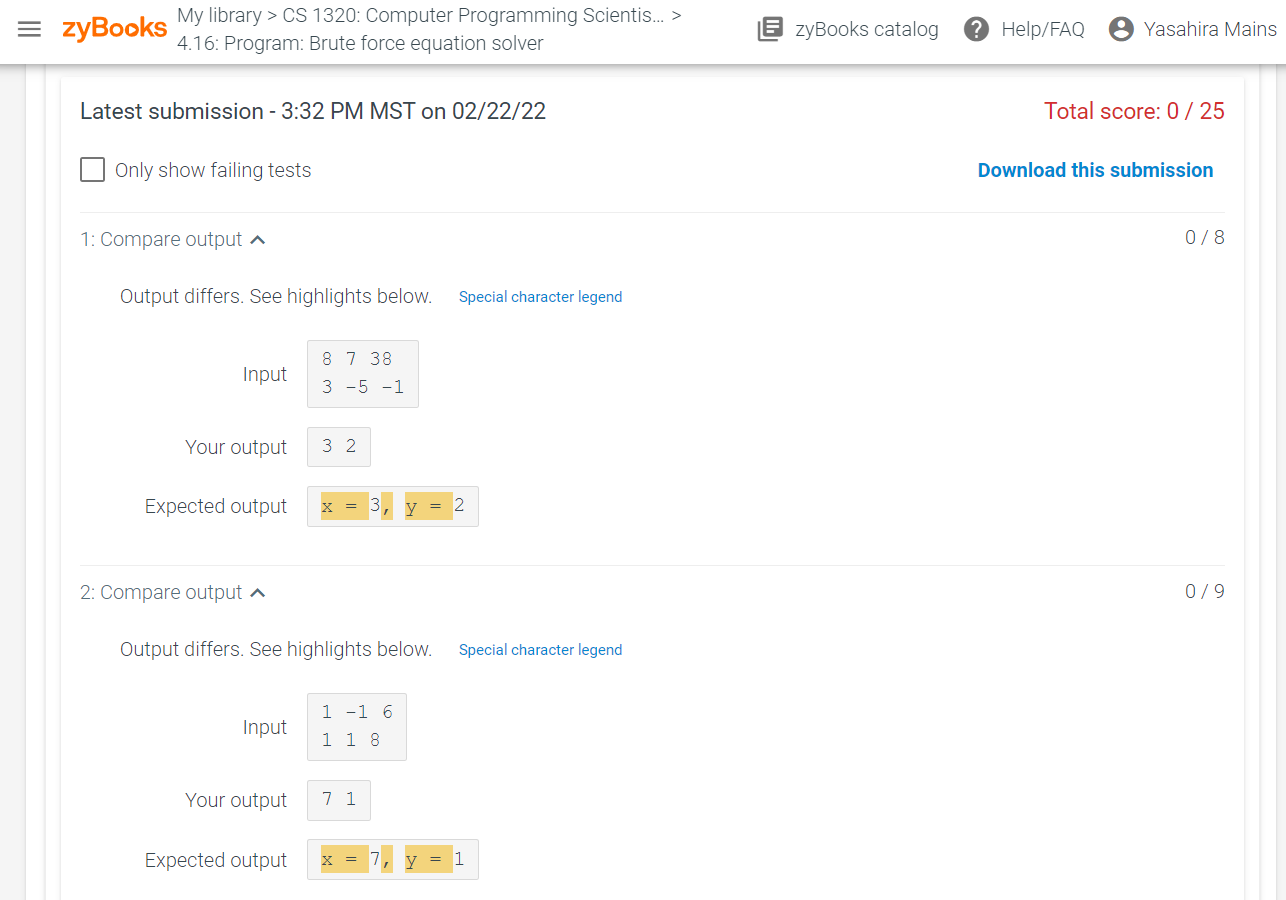Enable the Only show failing tests checkbox
Viewport: 1286px width, 900px height.
92,169
